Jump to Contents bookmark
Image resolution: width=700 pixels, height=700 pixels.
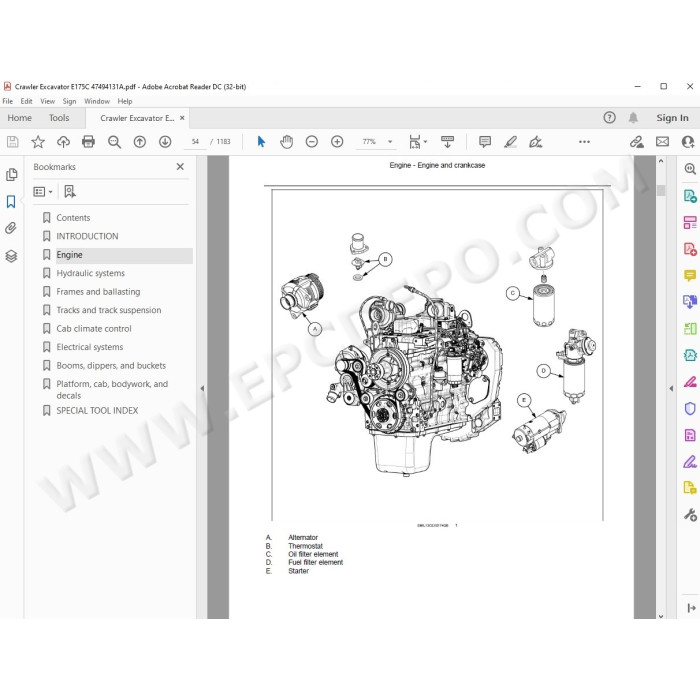pos(73,218)
